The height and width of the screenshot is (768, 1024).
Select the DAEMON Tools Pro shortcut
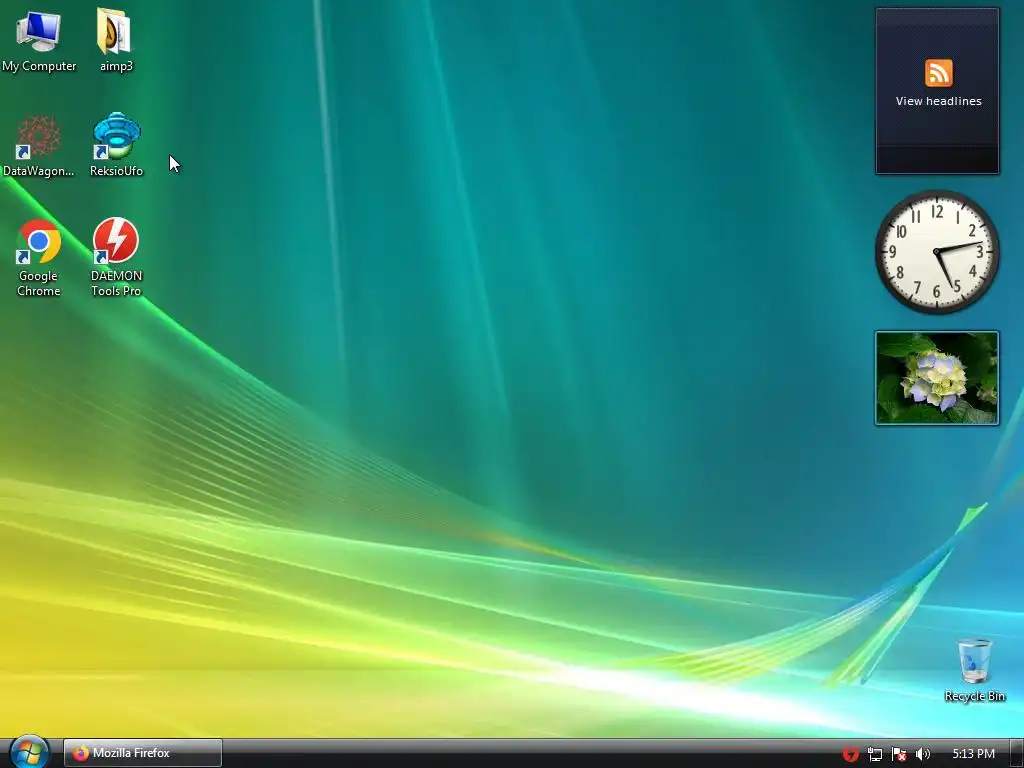pos(116,257)
